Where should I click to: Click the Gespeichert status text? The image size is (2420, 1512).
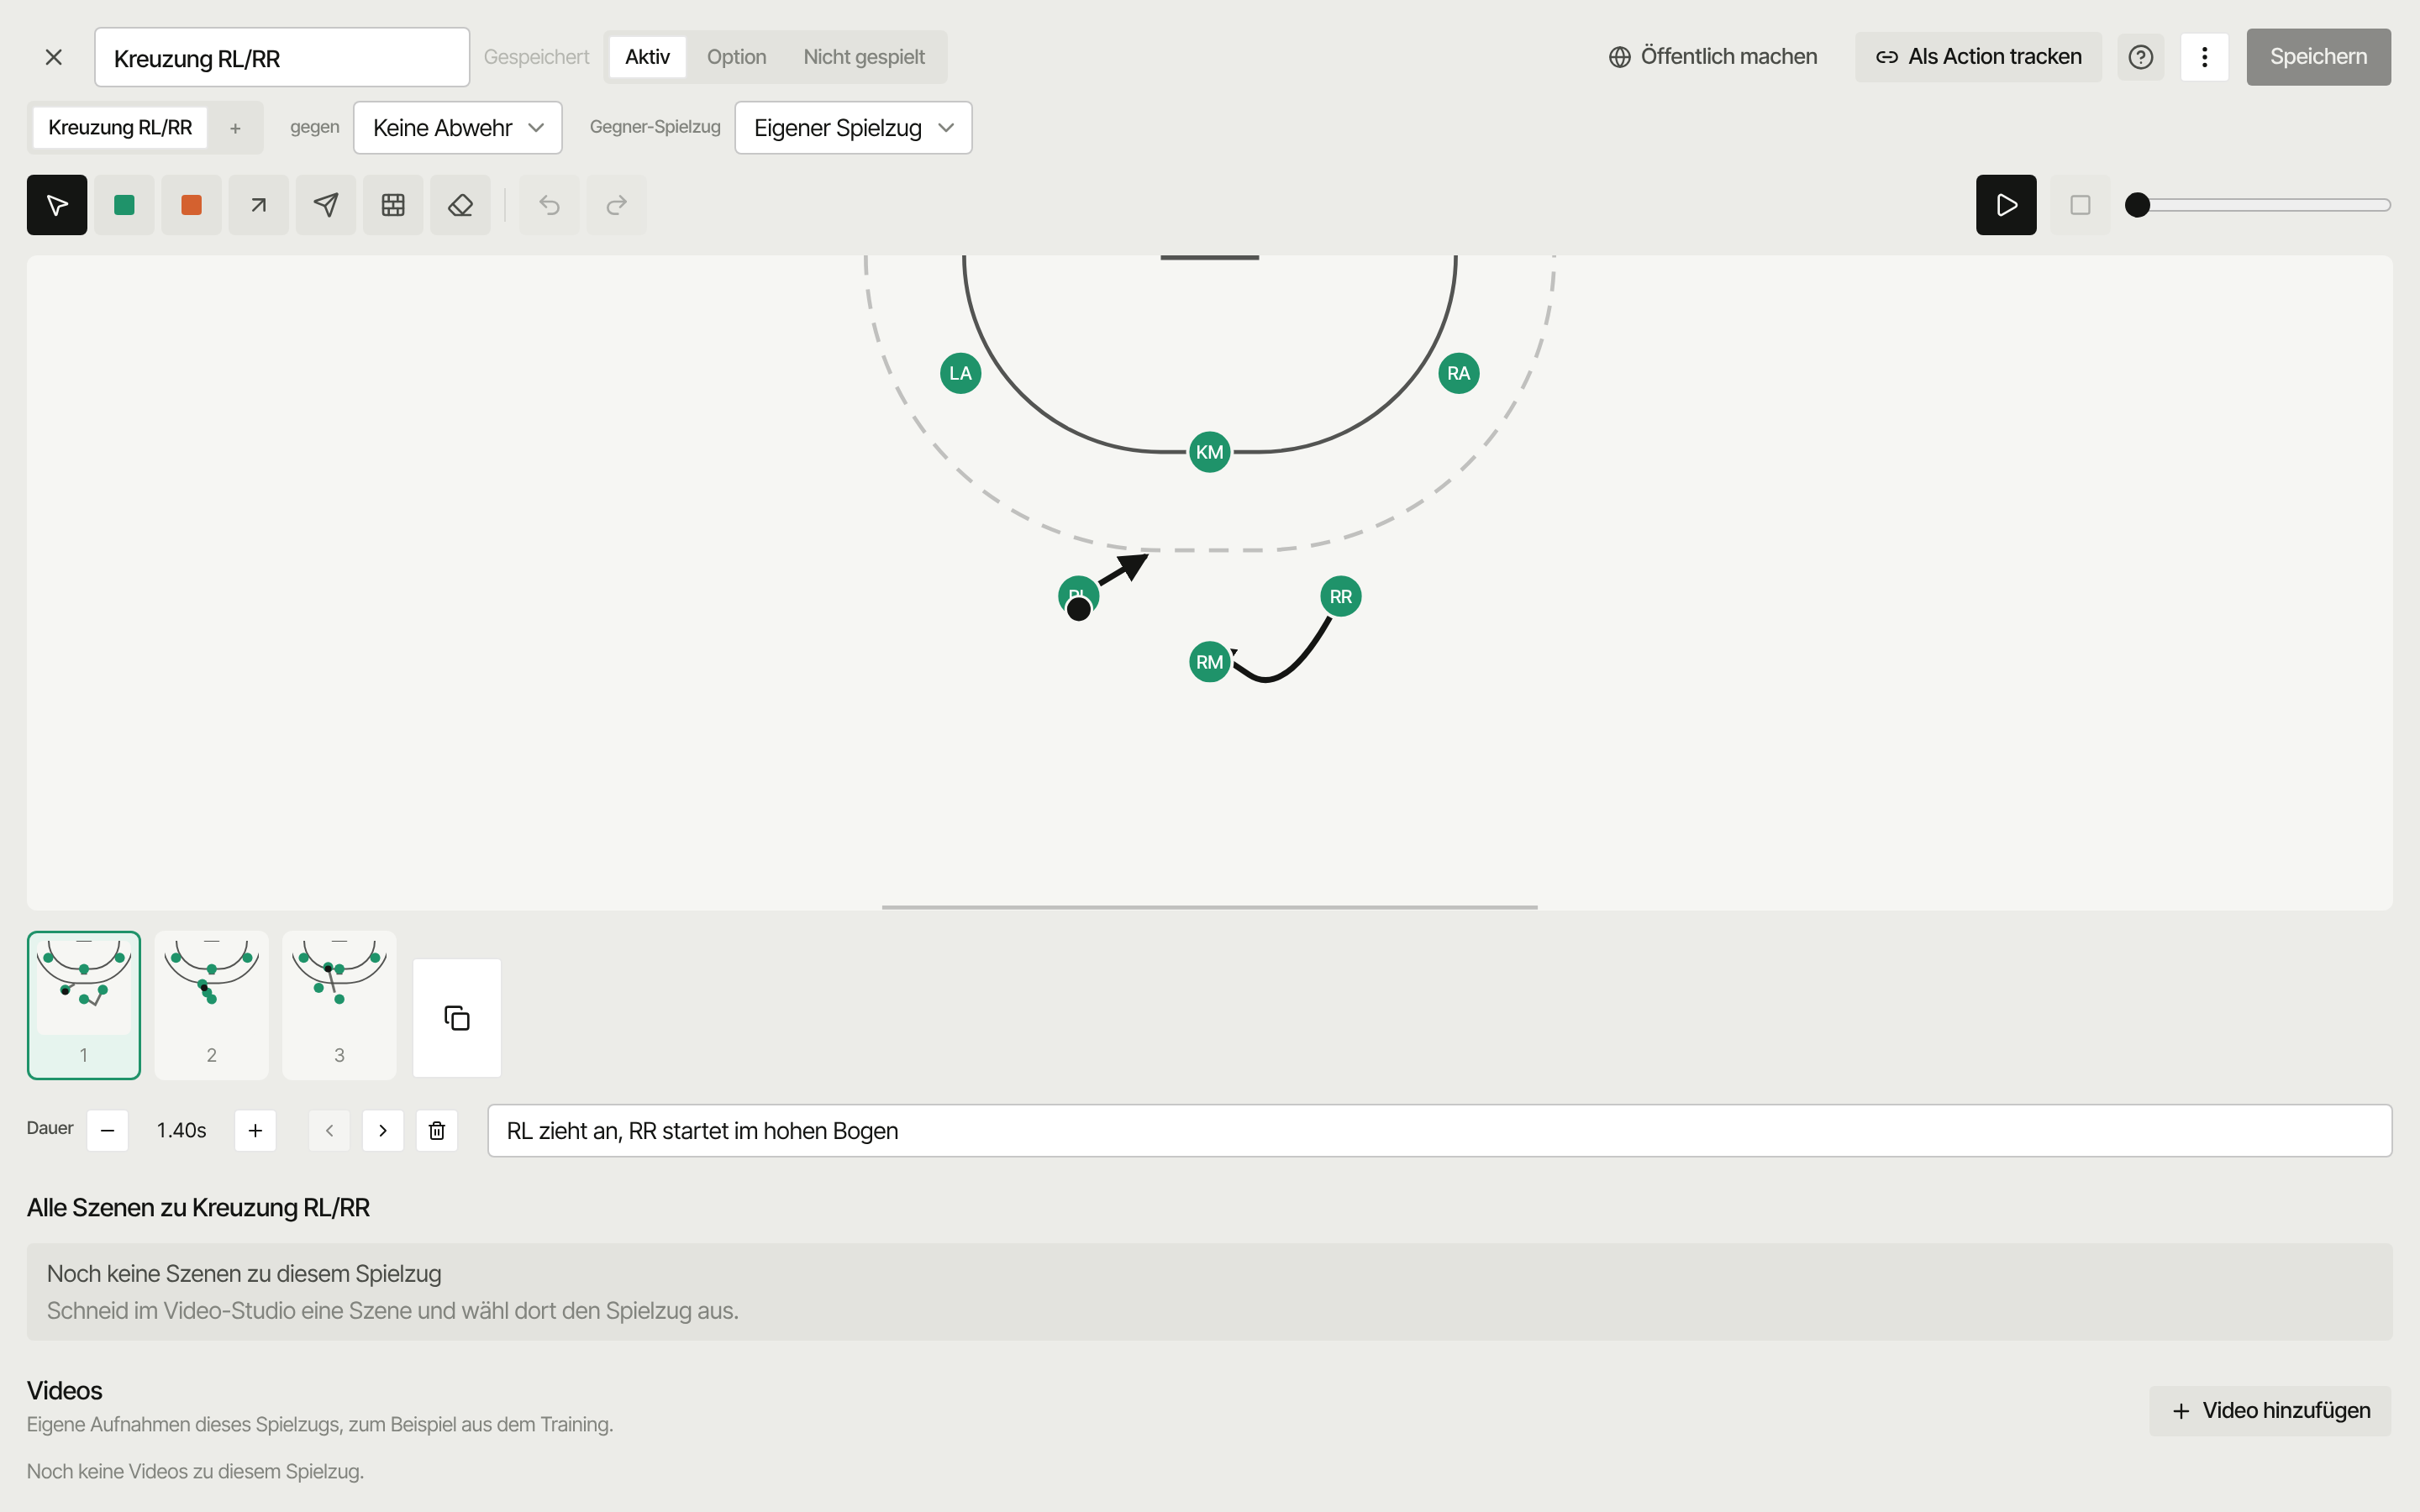536,57
